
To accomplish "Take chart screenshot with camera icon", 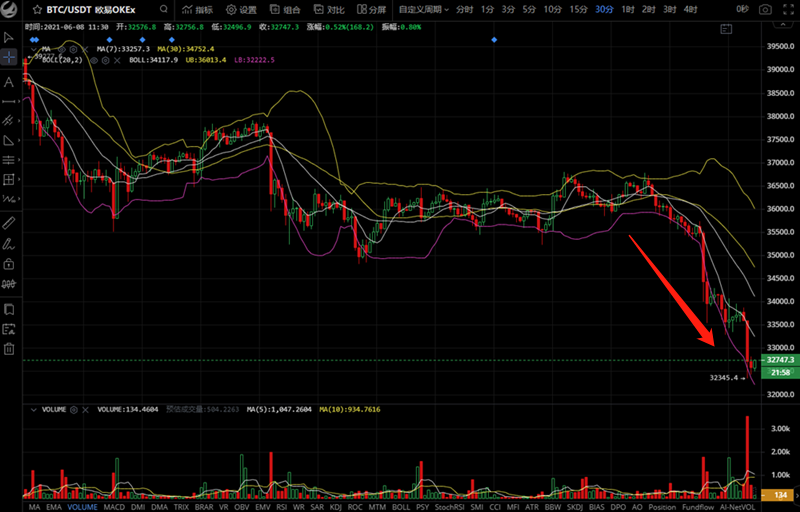I will (765, 9).
